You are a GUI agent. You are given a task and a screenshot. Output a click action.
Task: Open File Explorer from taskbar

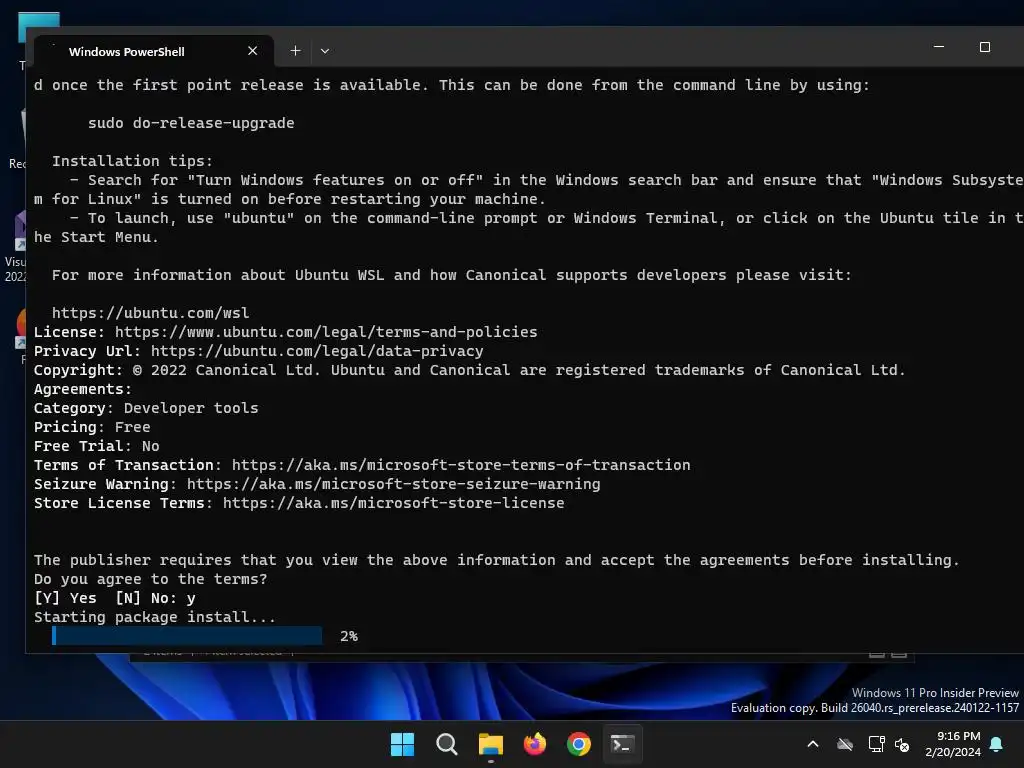tap(490, 744)
